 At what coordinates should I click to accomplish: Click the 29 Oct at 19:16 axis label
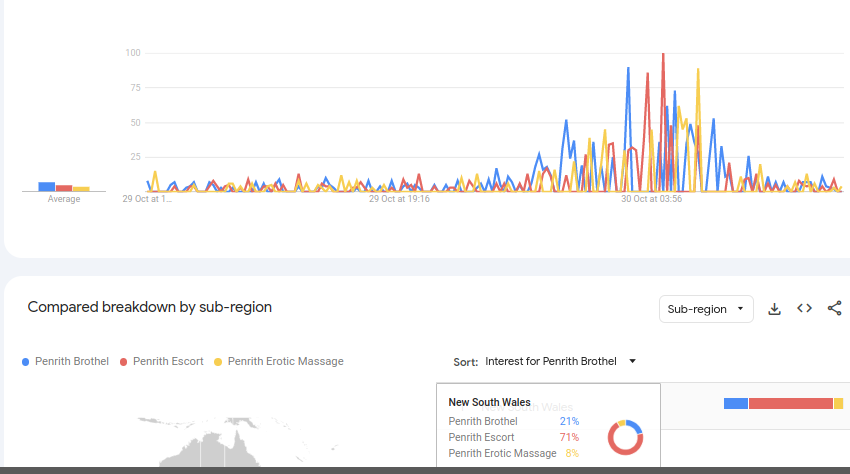point(399,199)
